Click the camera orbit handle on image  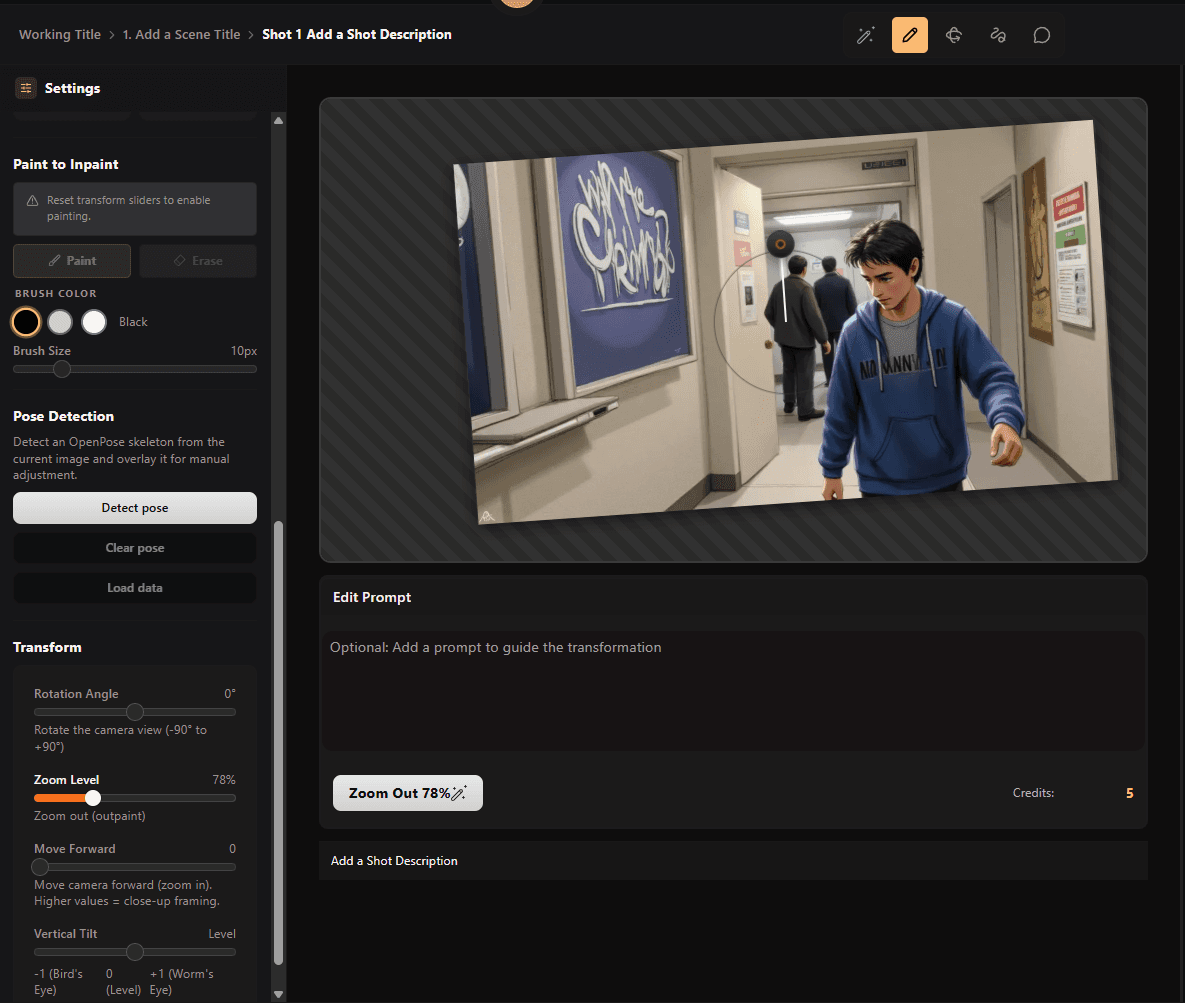click(780, 242)
